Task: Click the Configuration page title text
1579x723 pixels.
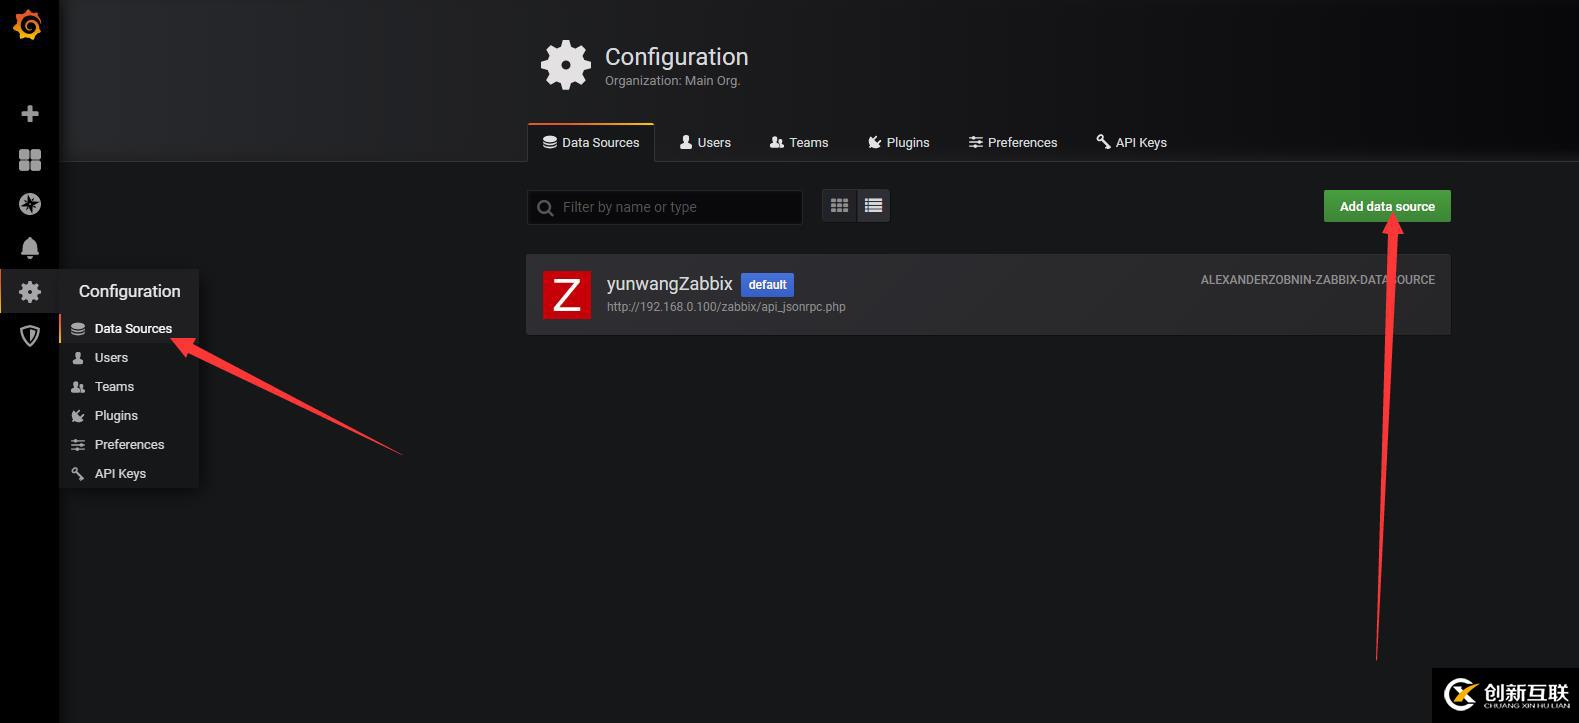Action: (676, 57)
